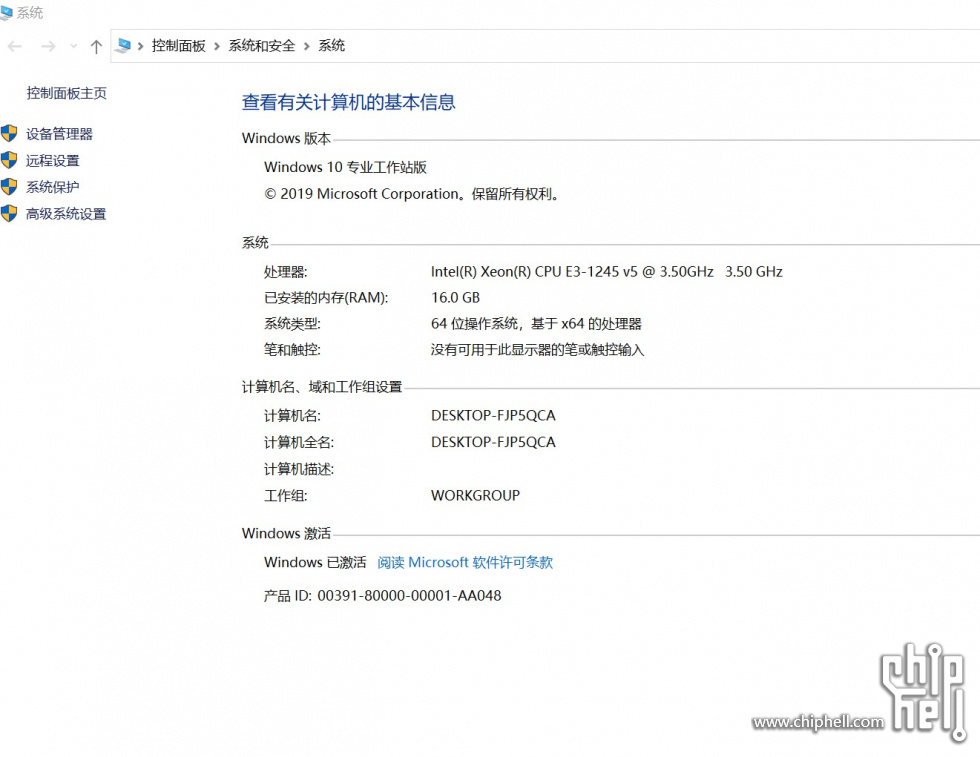The height and width of the screenshot is (757, 980).
Task: Click shield icon beside 系统保护
Action: 9,186
